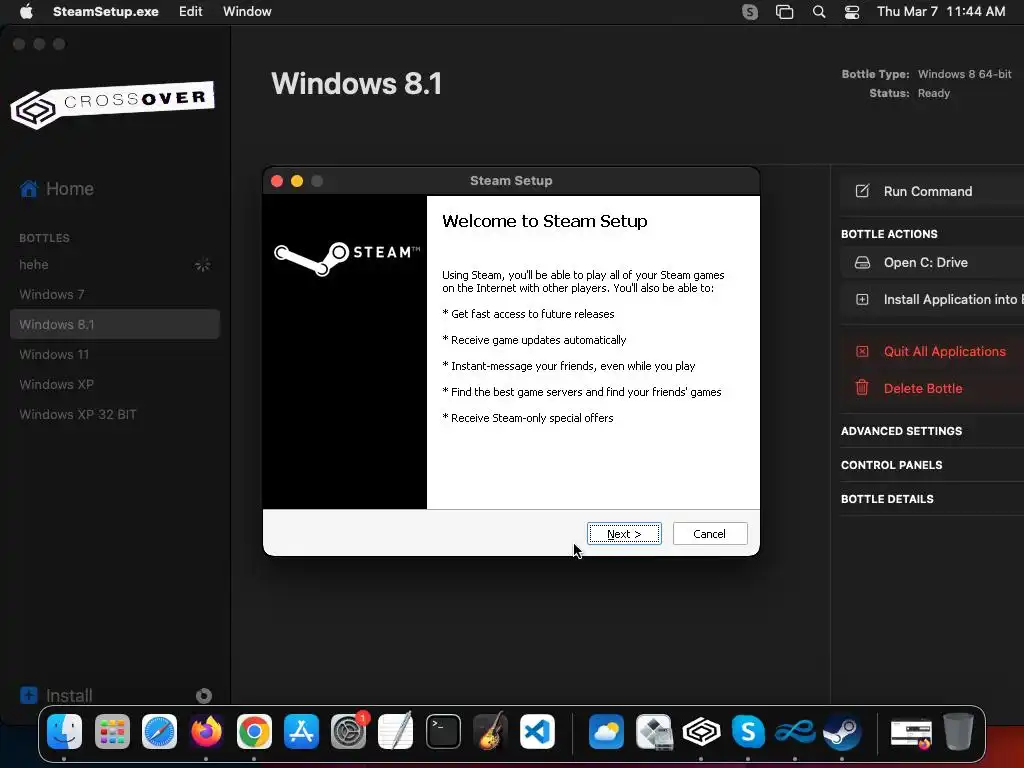The width and height of the screenshot is (1024, 768).
Task: Open CrossOver from the Dock
Action: click(701, 731)
